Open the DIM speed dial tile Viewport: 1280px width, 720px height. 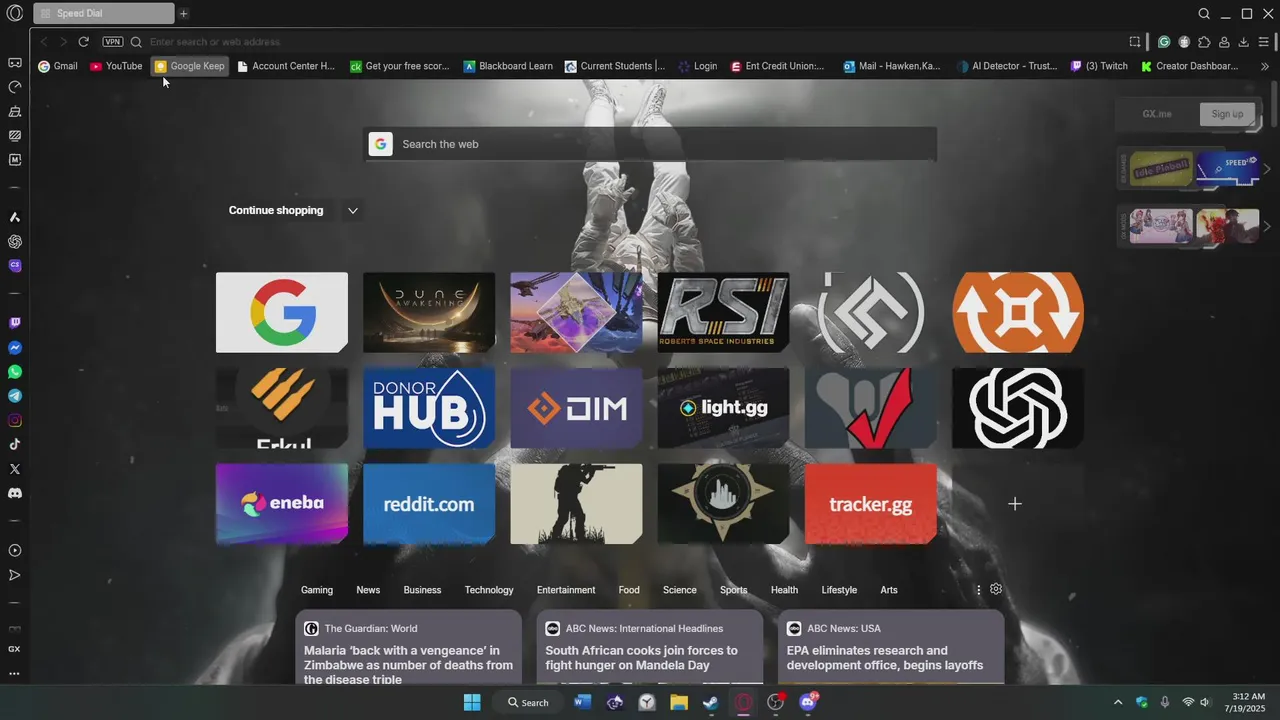pyautogui.click(x=576, y=408)
